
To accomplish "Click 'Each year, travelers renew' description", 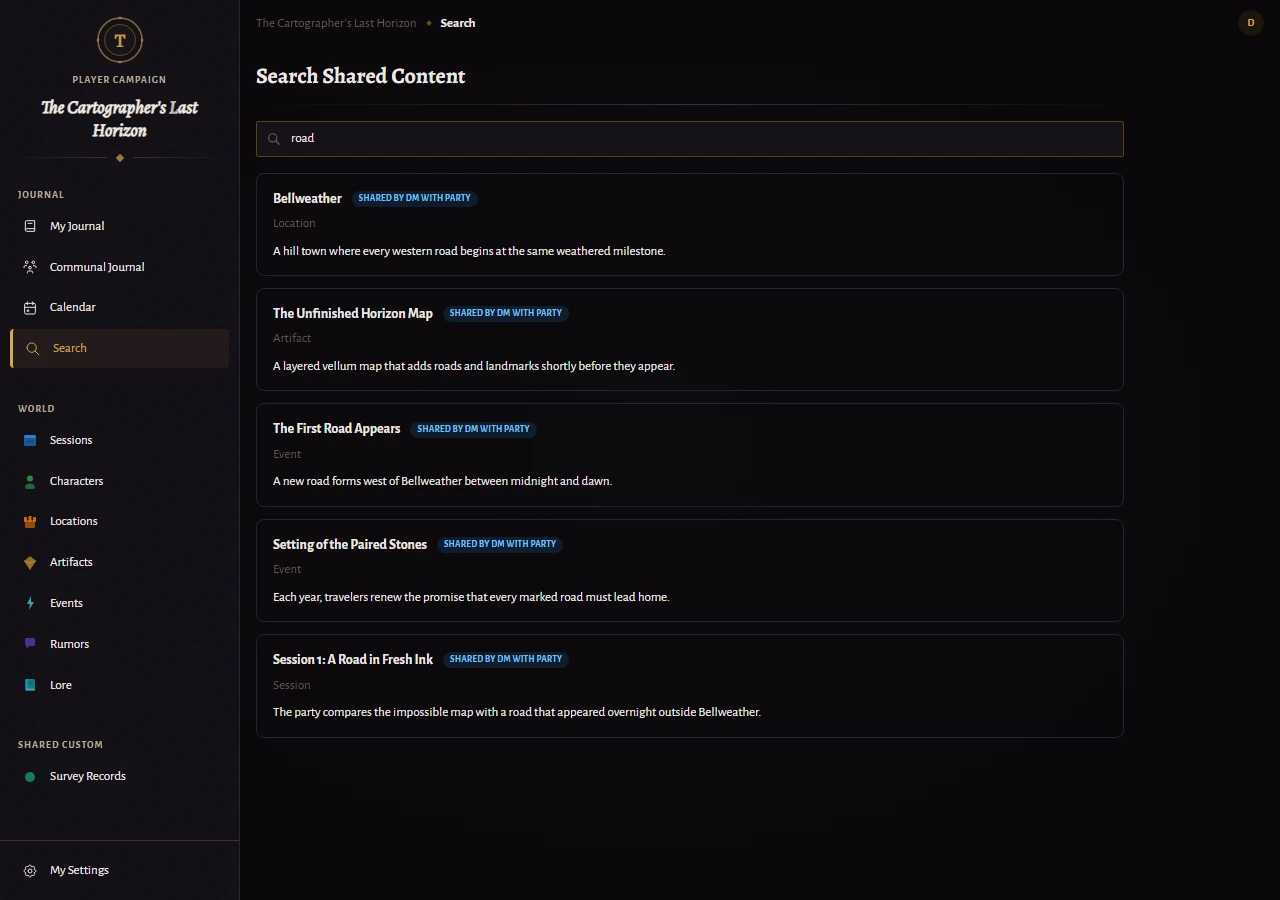I will tap(471, 597).
